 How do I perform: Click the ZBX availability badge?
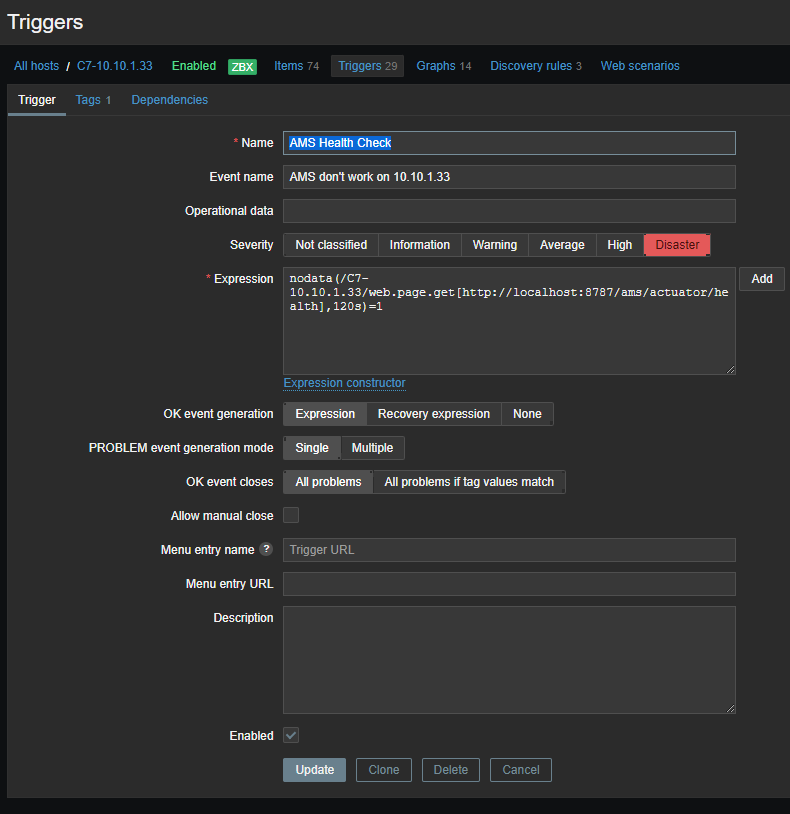(x=242, y=67)
